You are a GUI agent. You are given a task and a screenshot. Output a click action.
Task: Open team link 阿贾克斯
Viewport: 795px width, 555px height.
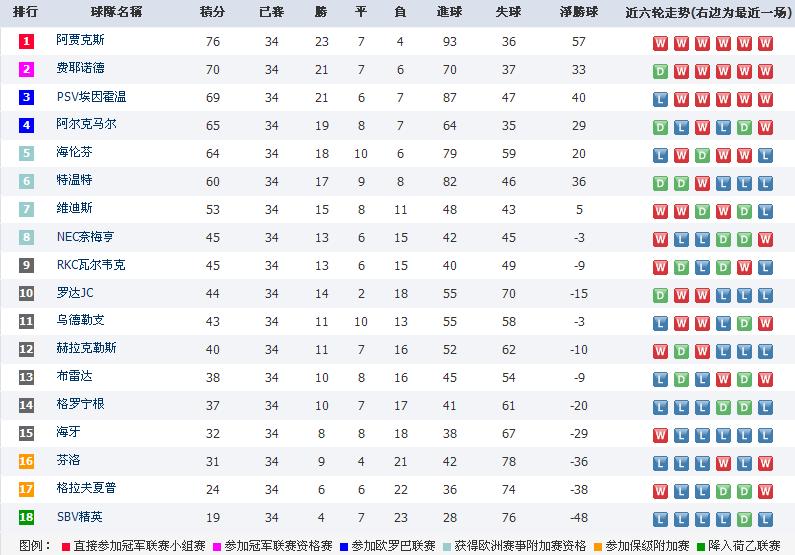[80, 40]
